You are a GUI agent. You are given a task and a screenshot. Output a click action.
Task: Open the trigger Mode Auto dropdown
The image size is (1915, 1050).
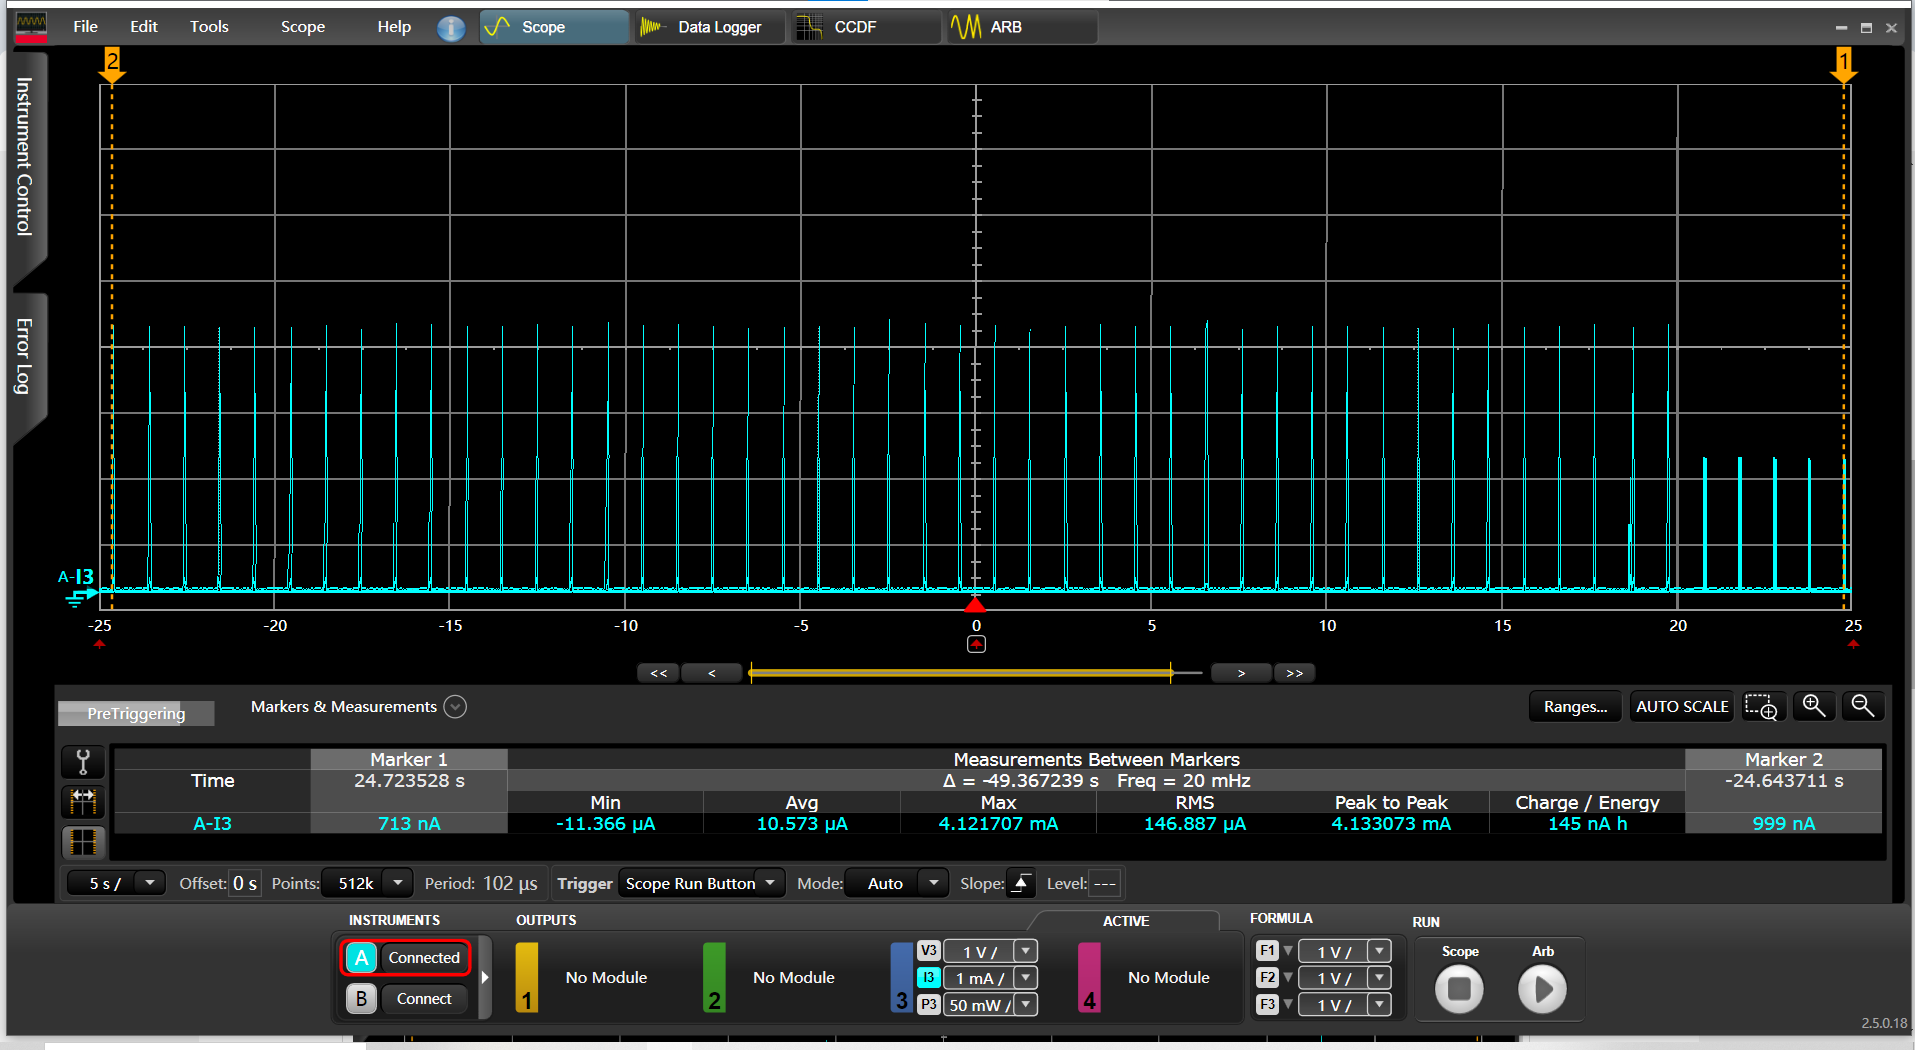[x=896, y=883]
